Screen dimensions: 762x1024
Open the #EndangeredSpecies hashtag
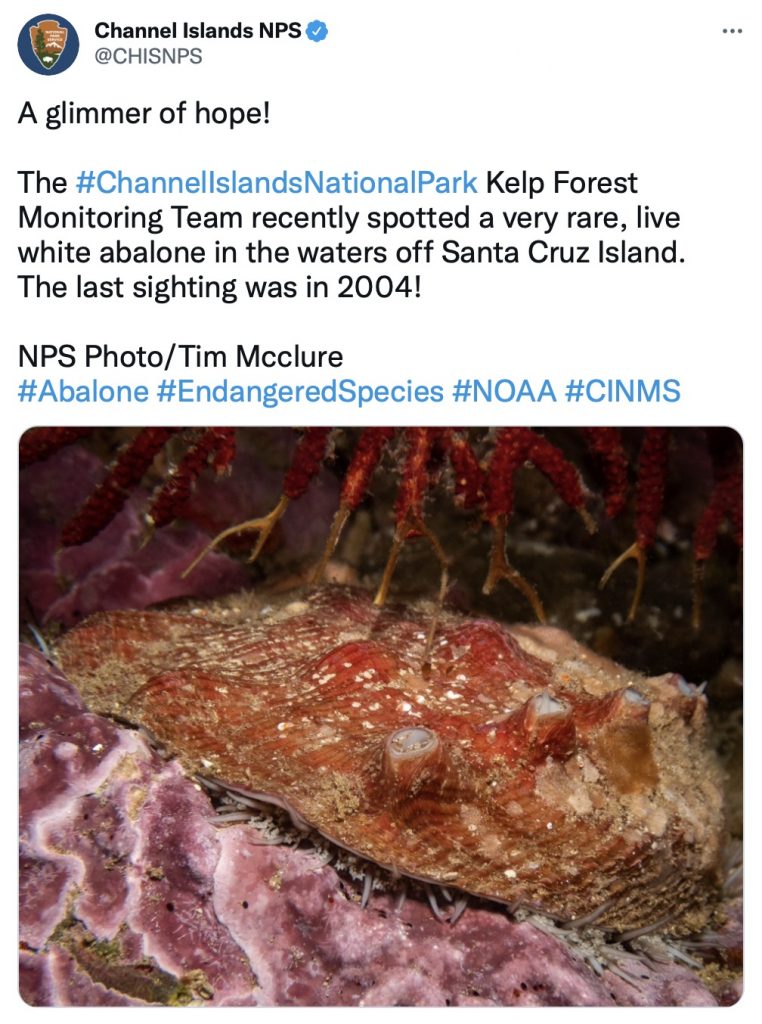point(300,390)
